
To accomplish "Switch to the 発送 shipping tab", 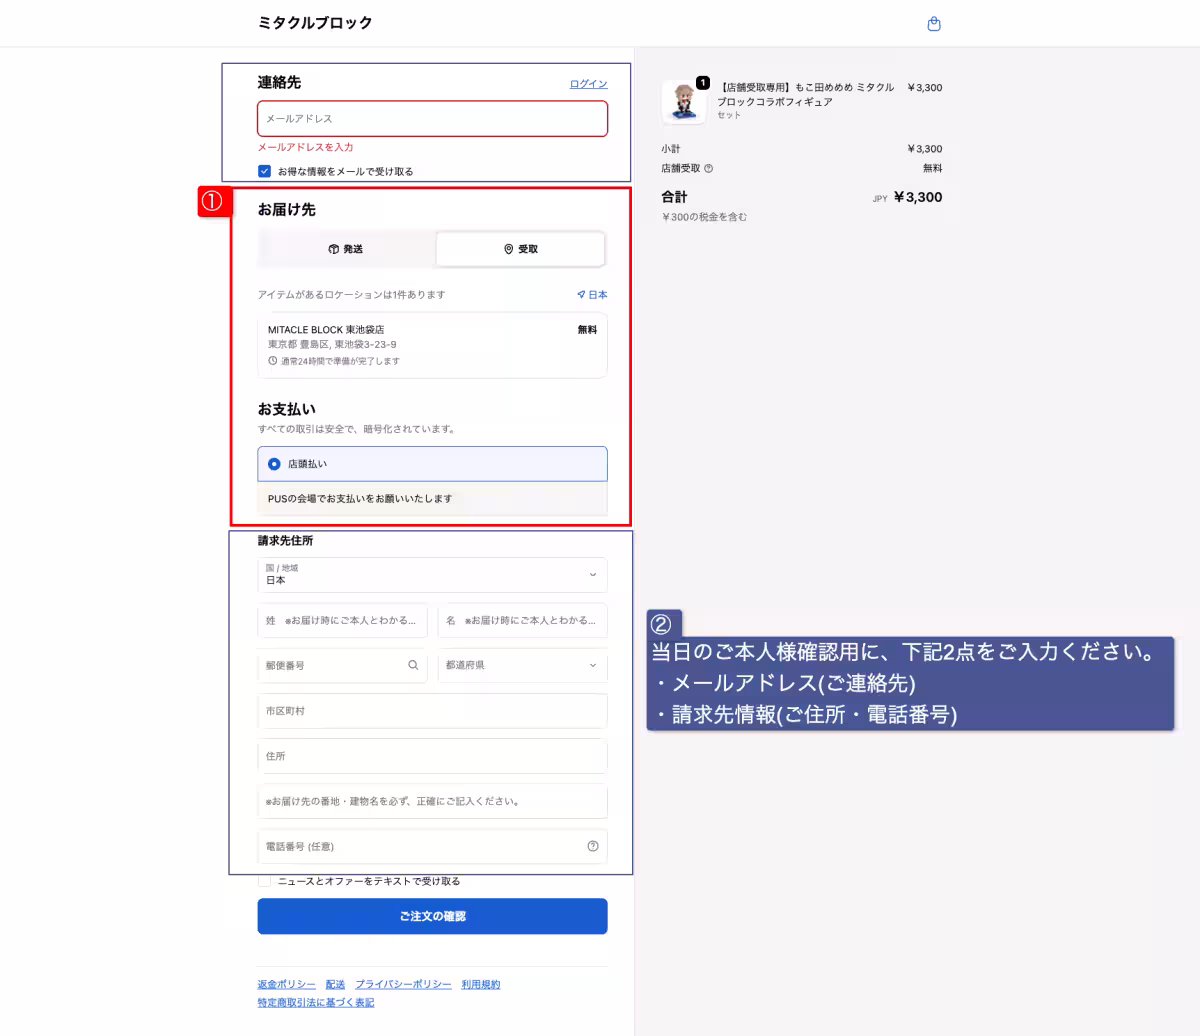I will (345, 249).
